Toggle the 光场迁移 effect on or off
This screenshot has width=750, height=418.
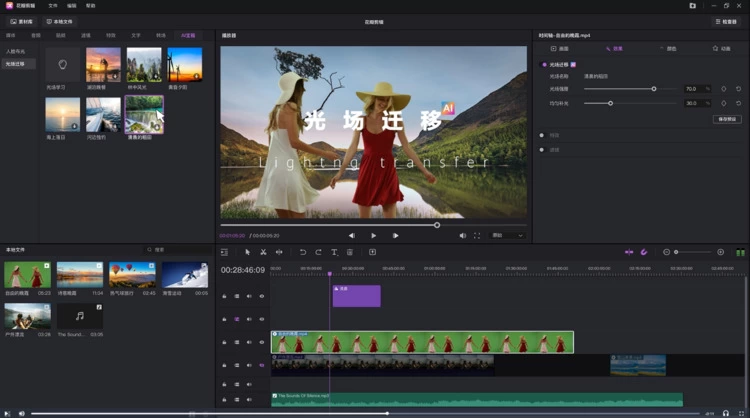[x=544, y=64]
